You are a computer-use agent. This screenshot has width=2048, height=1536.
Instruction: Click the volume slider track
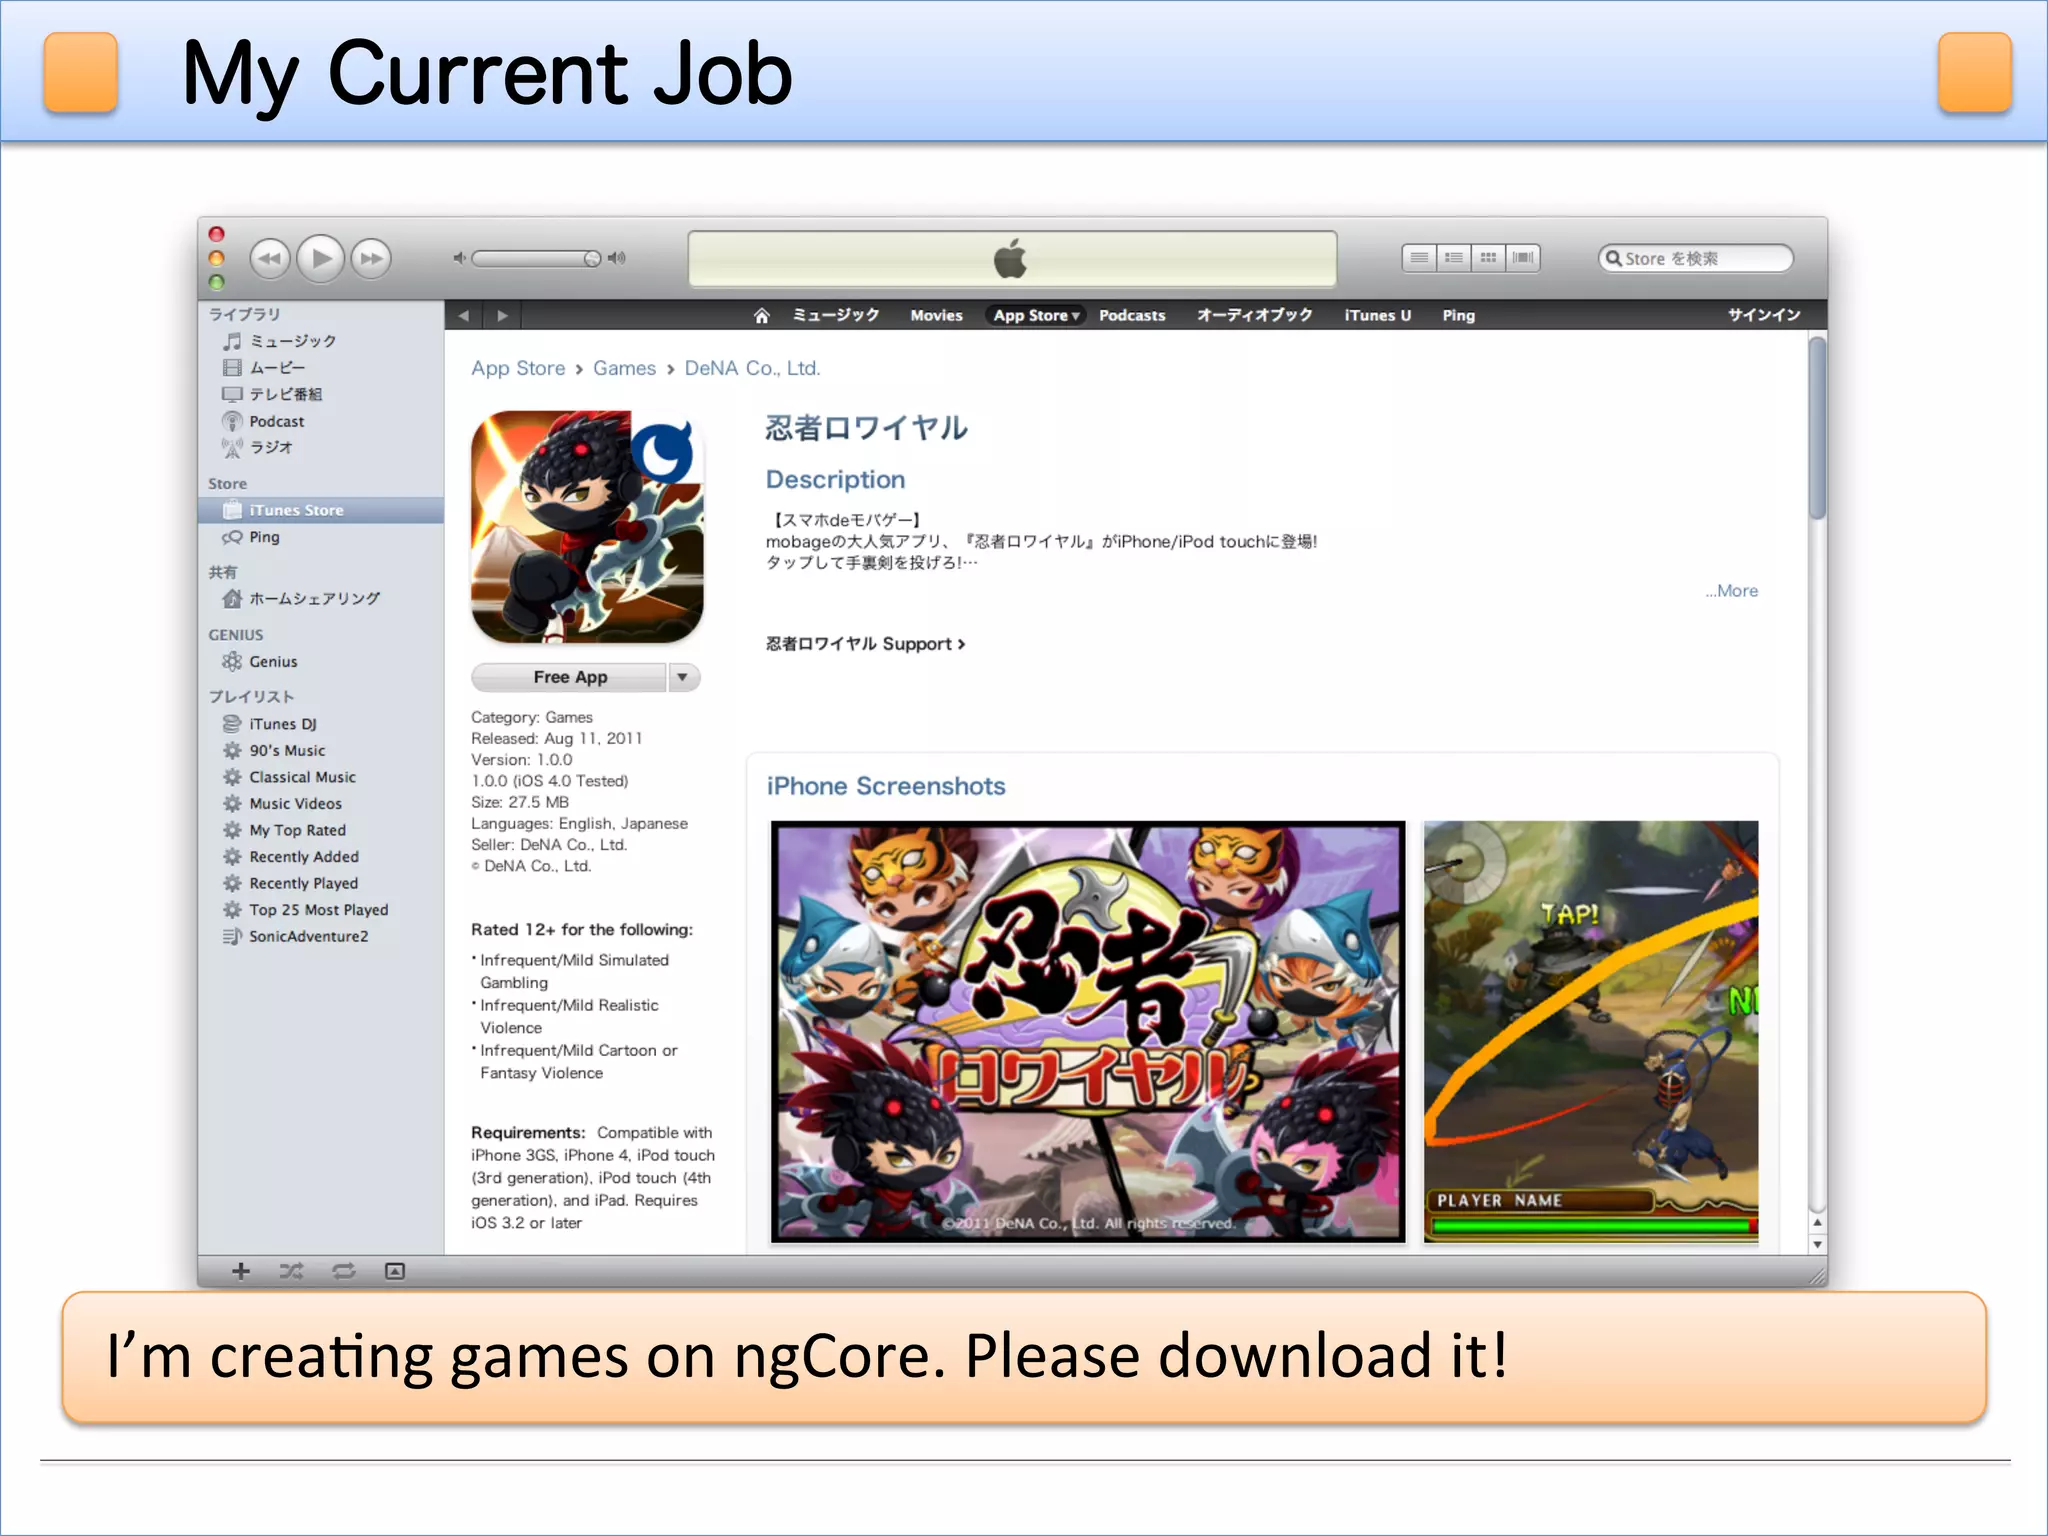tap(536, 259)
